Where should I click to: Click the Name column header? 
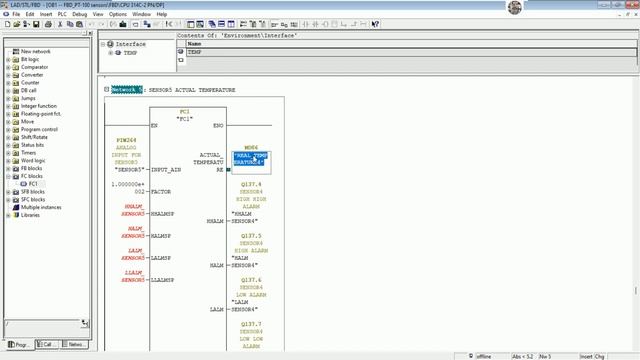point(411,44)
